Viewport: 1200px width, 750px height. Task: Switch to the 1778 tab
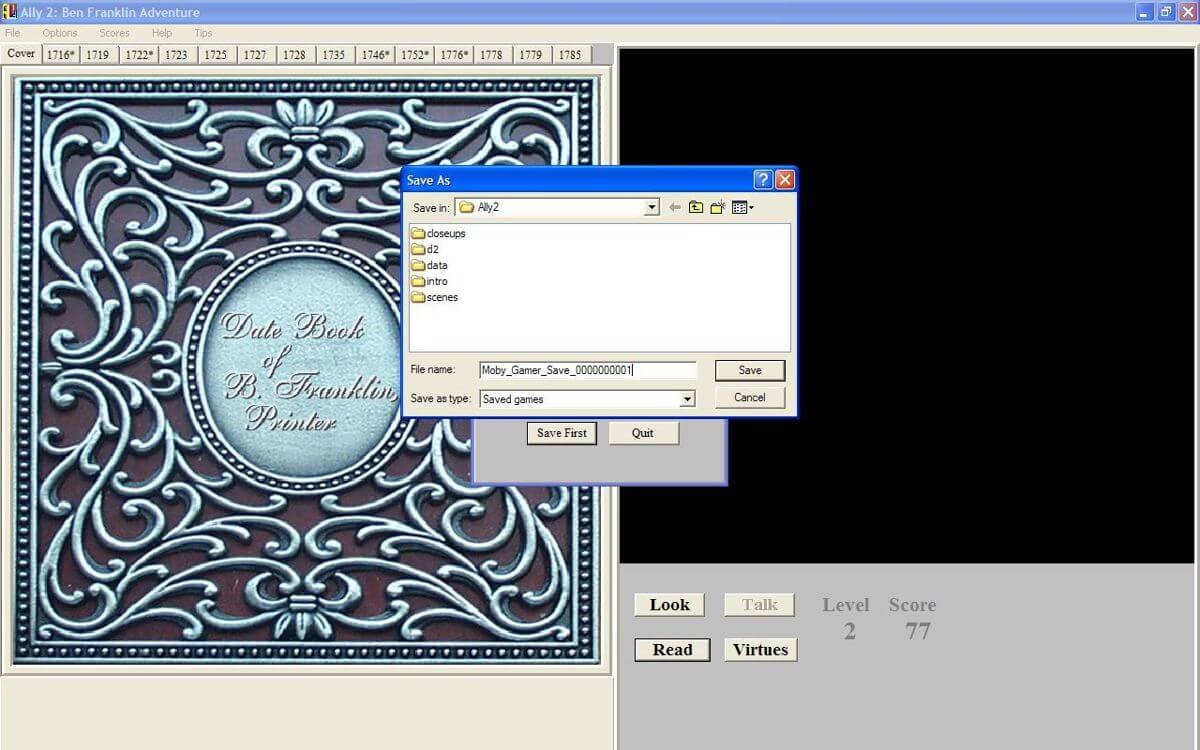pyautogui.click(x=491, y=55)
